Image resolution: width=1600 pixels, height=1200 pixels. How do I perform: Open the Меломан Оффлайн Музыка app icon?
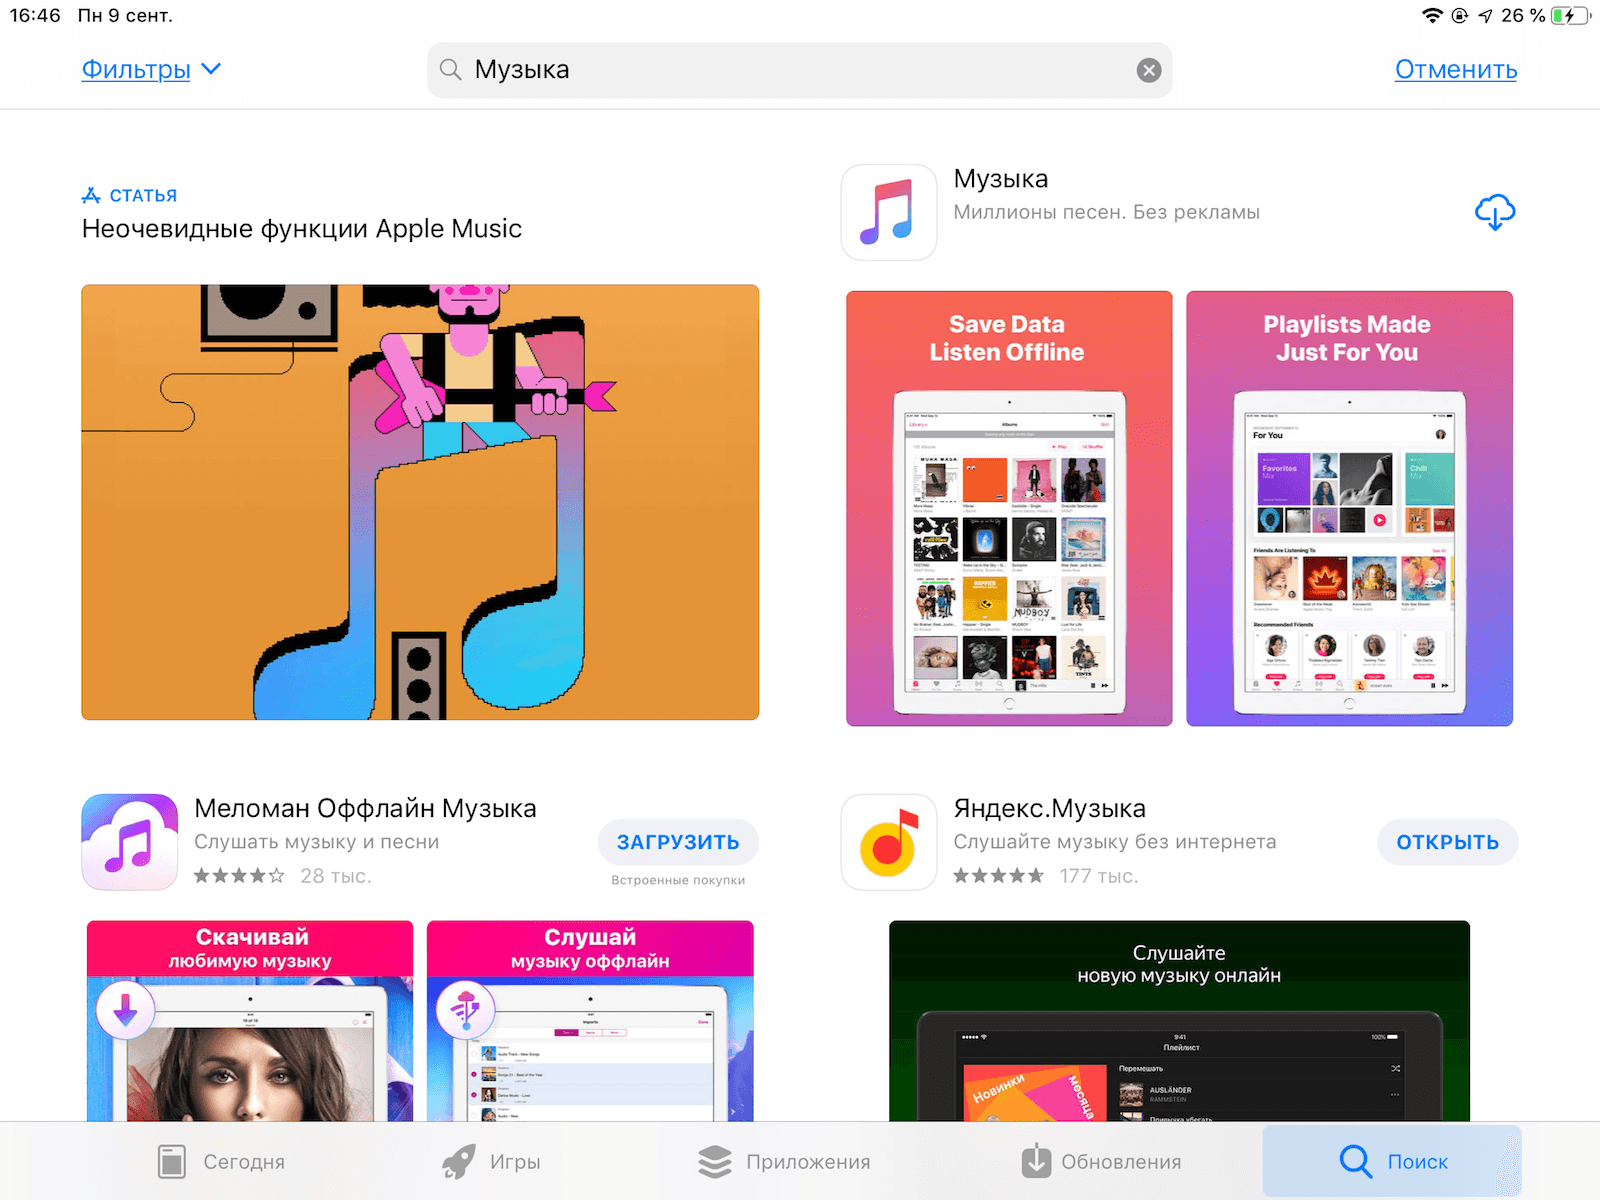[130, 842]
